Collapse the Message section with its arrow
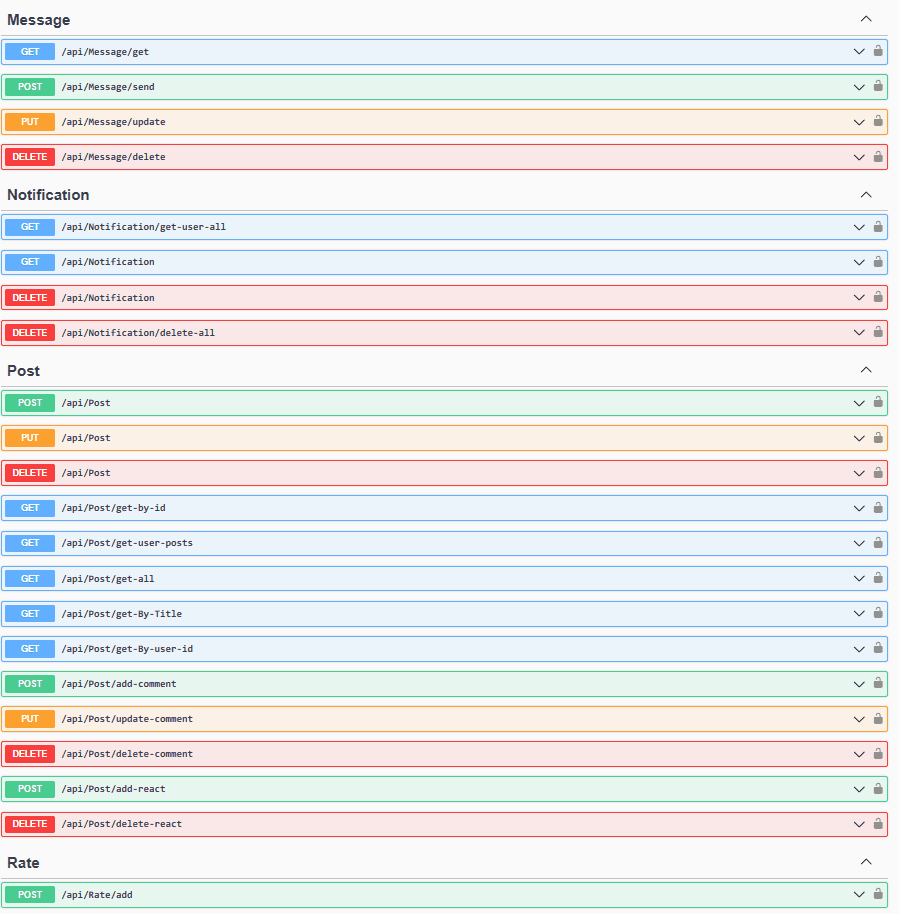Screen dimensions: 899x914 [x=866, y=19]
